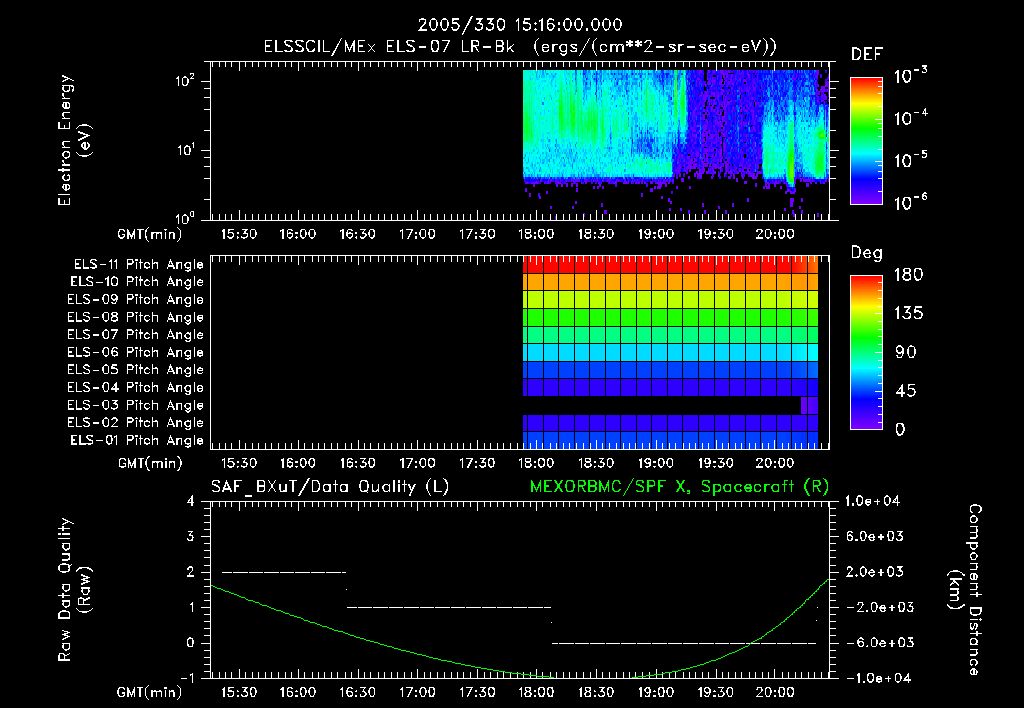Viewport: 1024px width, 708px height.
Task: Click the ELS-03 Pitch Angle row label
Action: coord(136,406)
